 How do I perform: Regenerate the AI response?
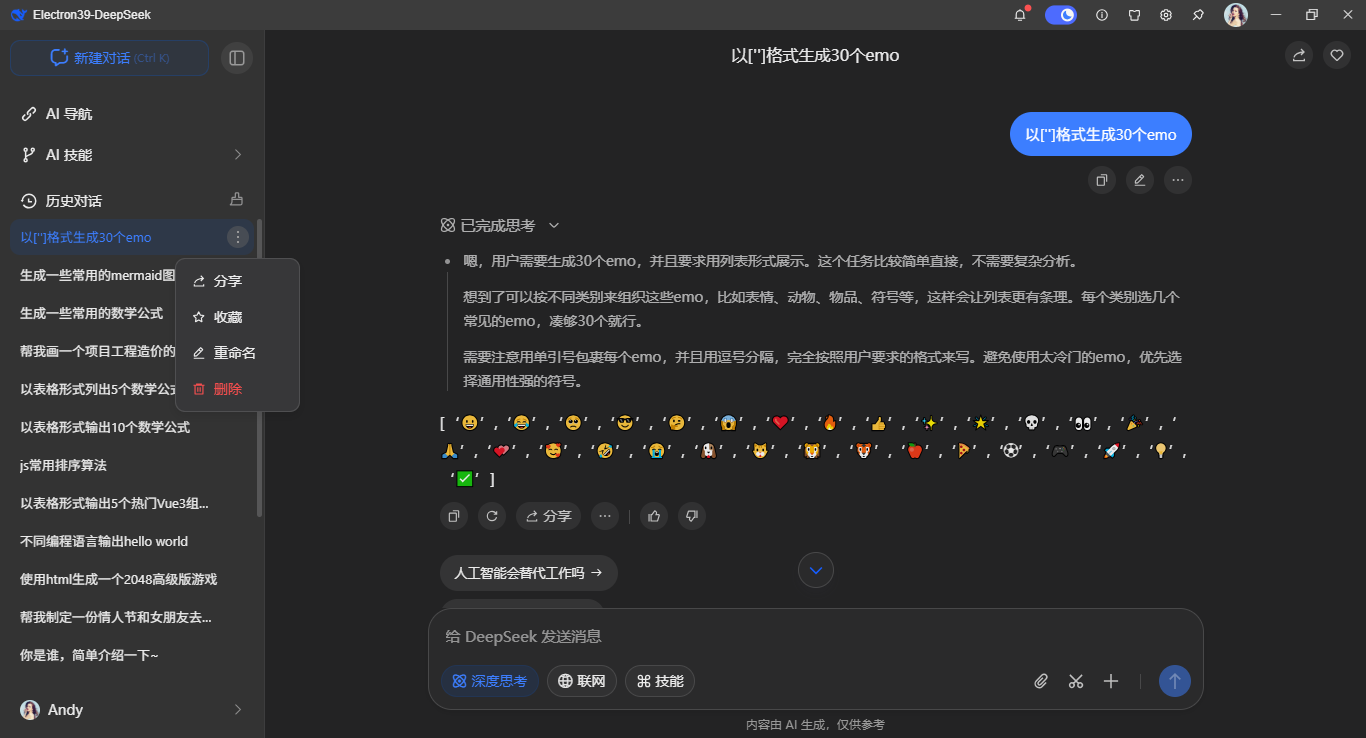tap(492, 516)
